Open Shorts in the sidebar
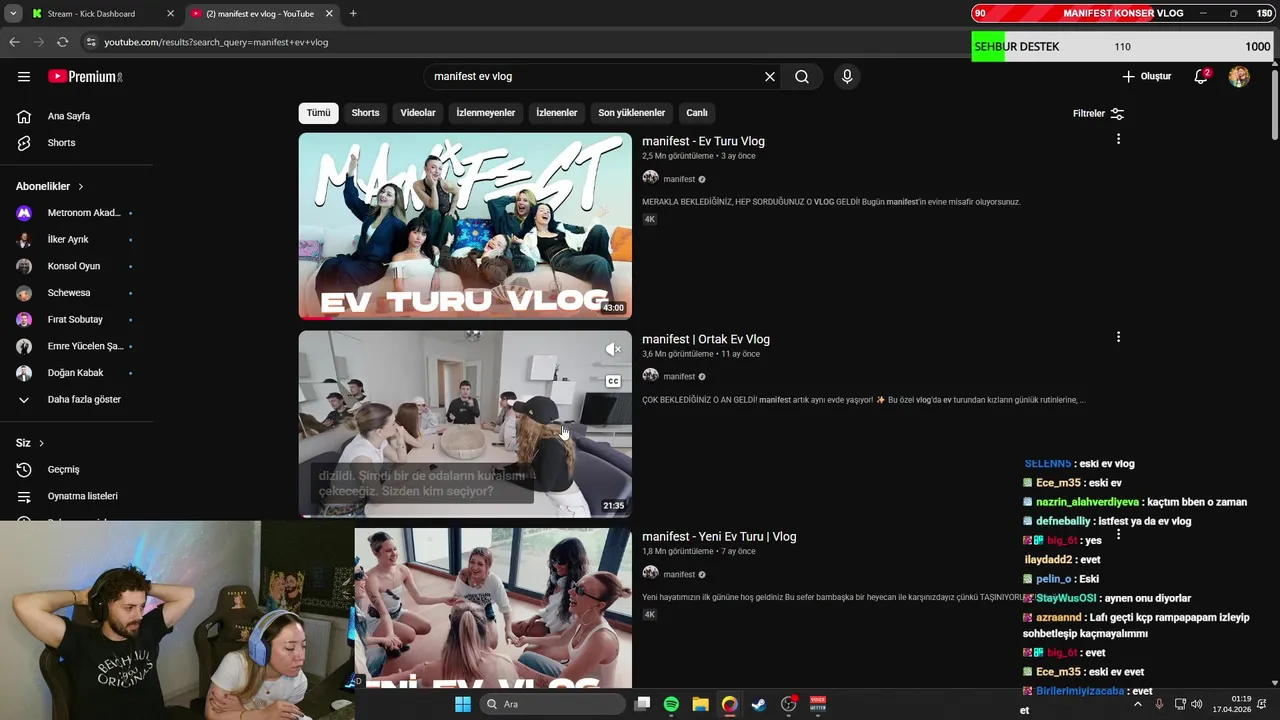 61,143
